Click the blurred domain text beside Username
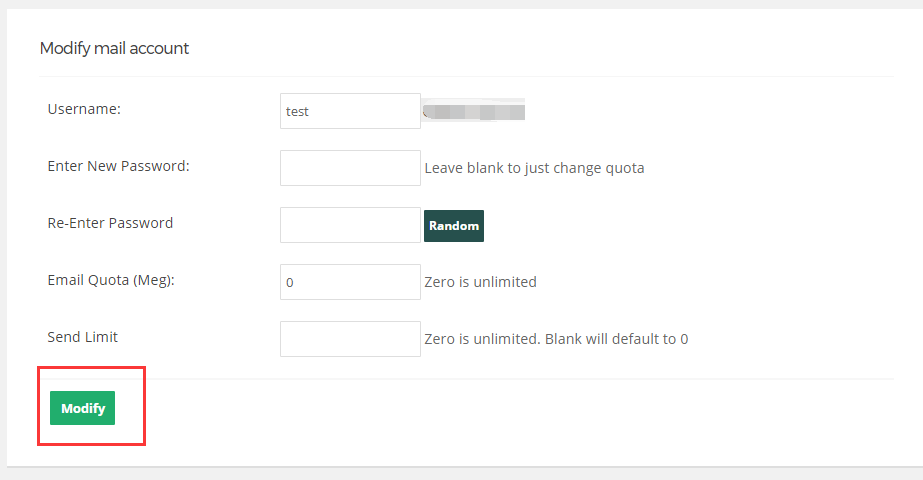Screen dimensions: 923x480 tap(474, 111)
